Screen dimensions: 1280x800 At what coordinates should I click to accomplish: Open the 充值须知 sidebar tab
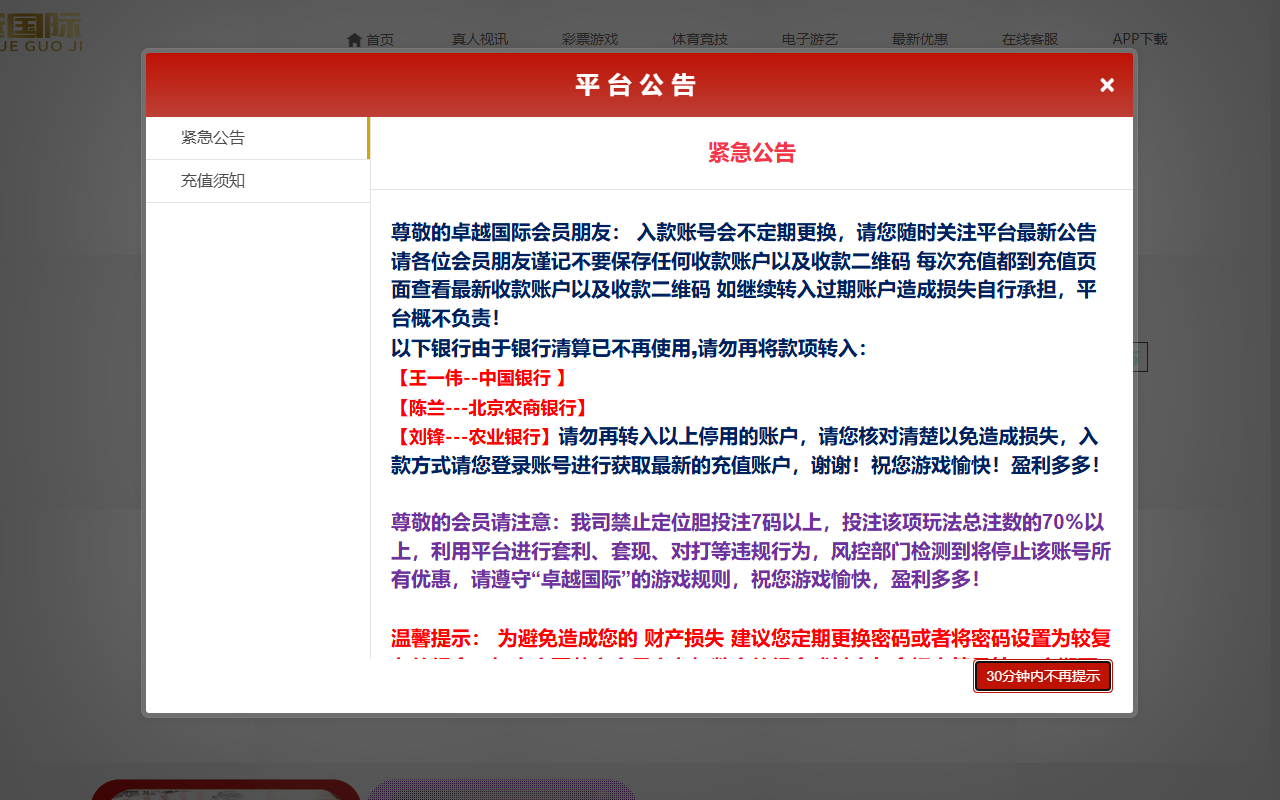pyautogui.click(x=257, y=181)
